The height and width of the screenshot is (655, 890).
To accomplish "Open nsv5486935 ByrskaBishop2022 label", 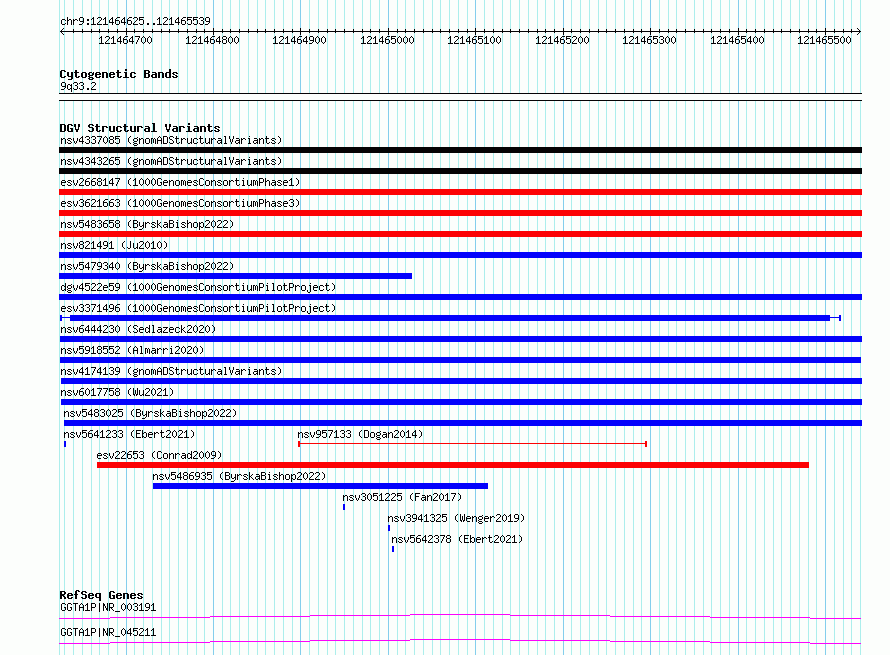I will coord(240,476).
